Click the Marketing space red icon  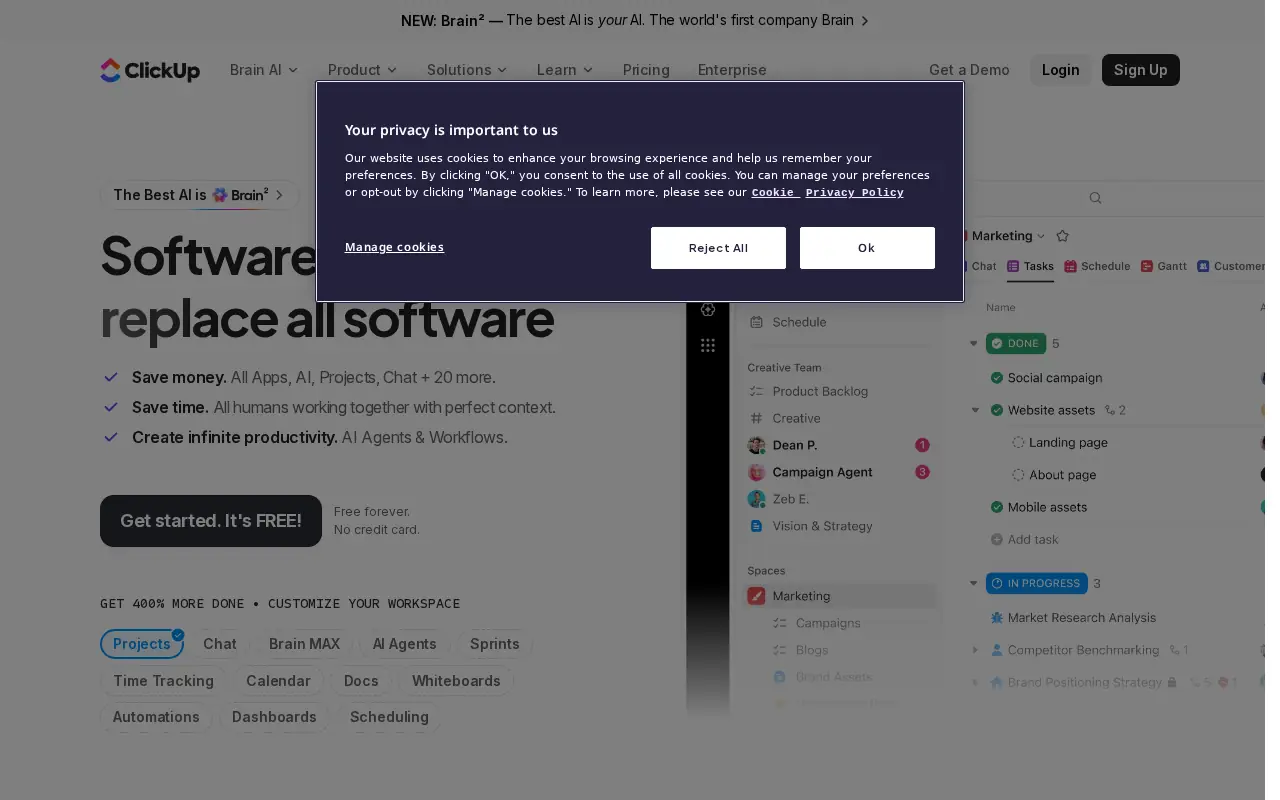(x=757, y=596)
